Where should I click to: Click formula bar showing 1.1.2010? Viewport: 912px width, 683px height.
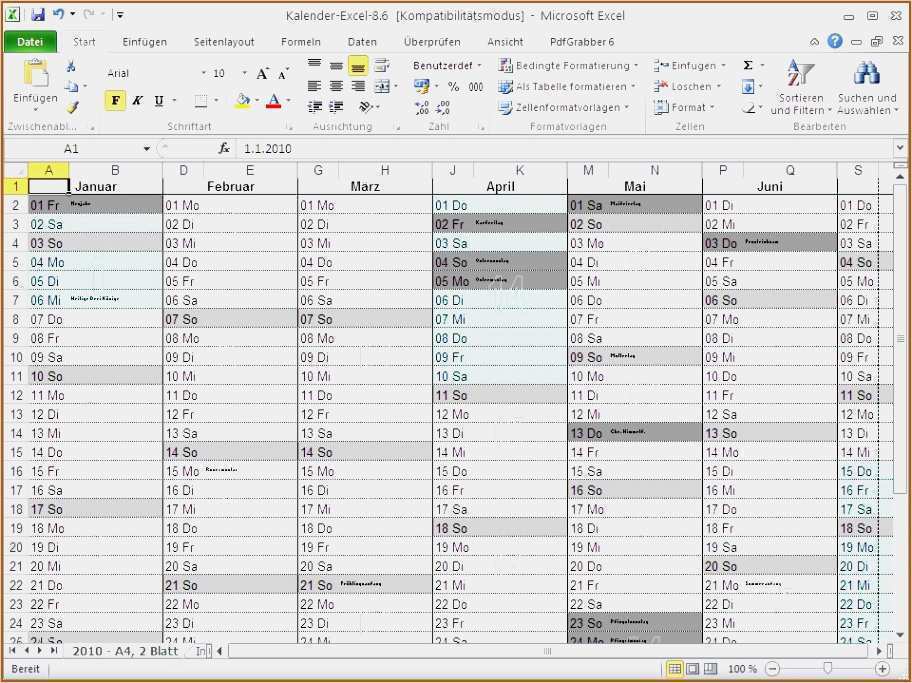[x=564, y=149]
